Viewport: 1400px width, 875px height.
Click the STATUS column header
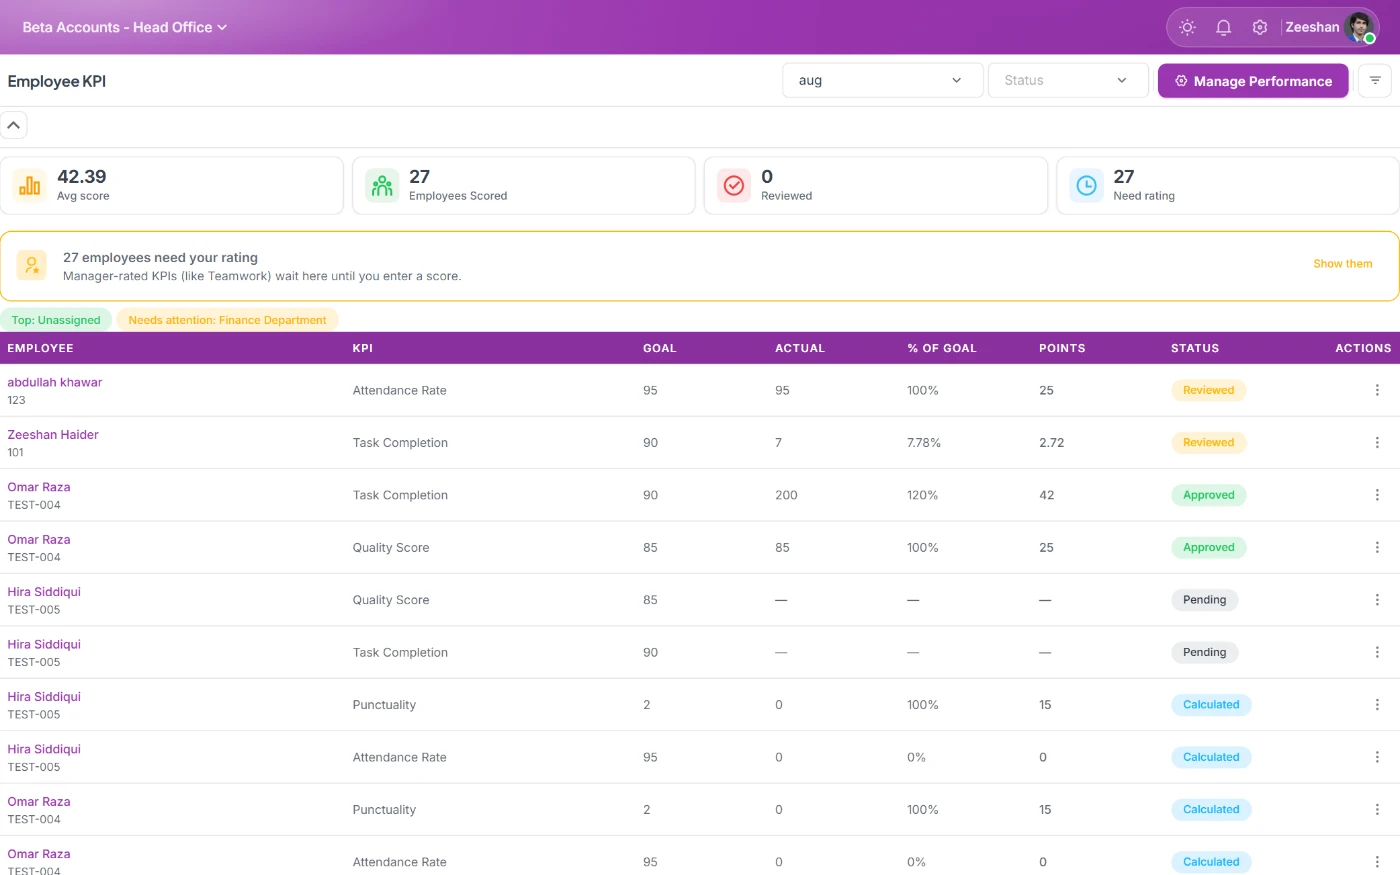pos(1195,348)
